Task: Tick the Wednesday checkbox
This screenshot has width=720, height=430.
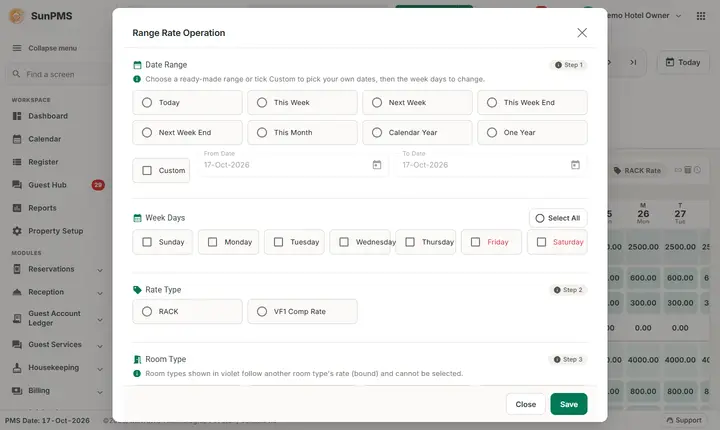Action: (x=344, y=242)
